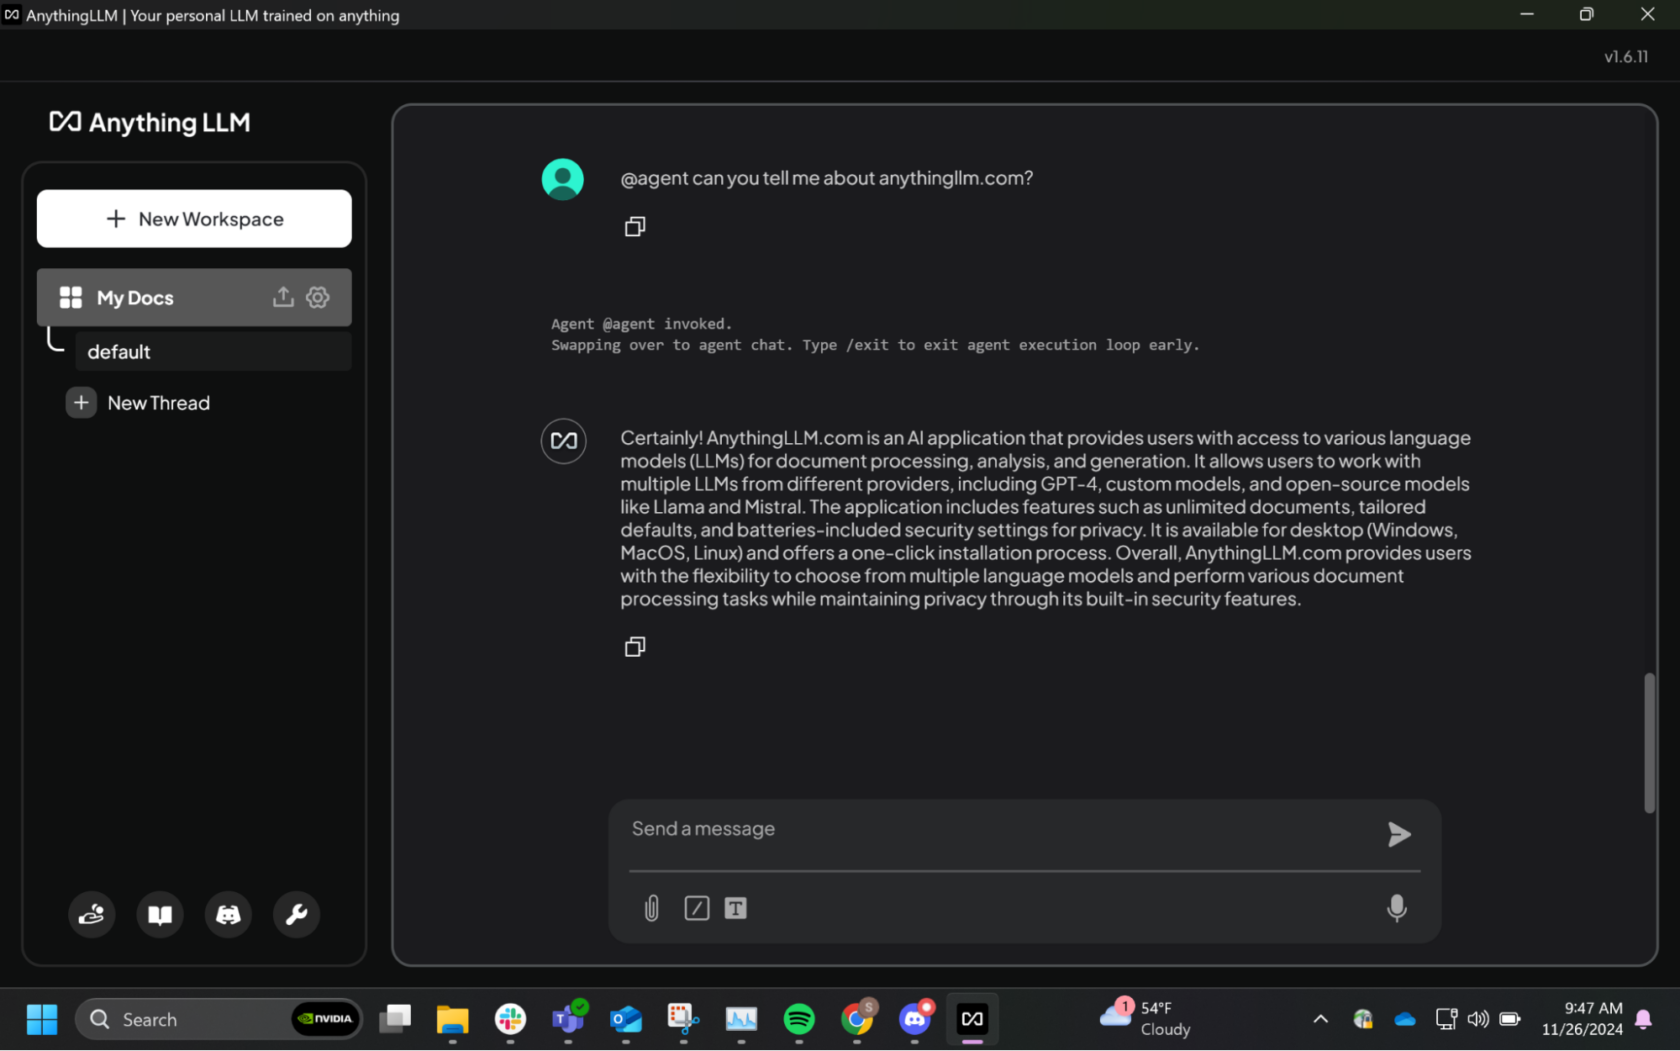Copy the user's @agent message

[x=635, y=227]
